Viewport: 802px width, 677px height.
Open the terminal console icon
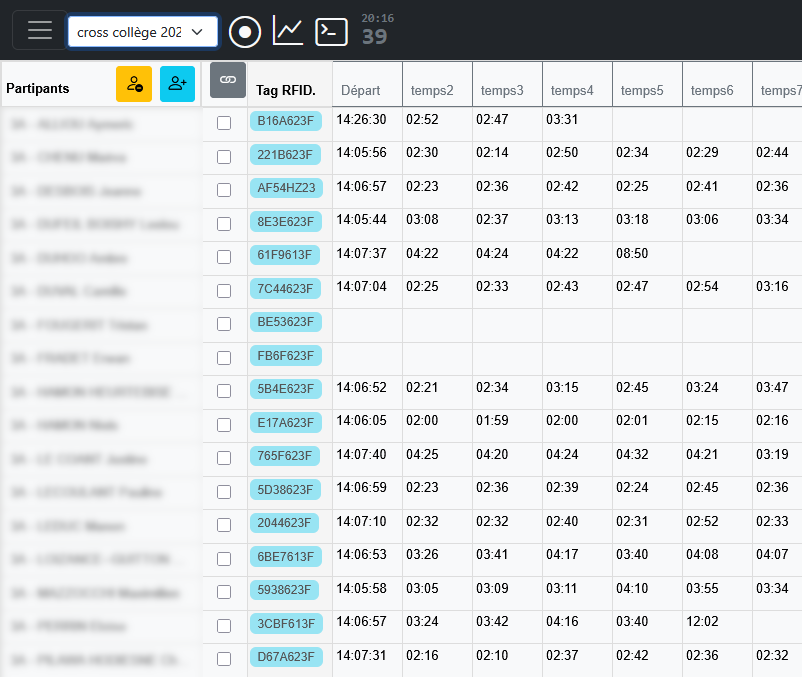click(x=331, y=32)
